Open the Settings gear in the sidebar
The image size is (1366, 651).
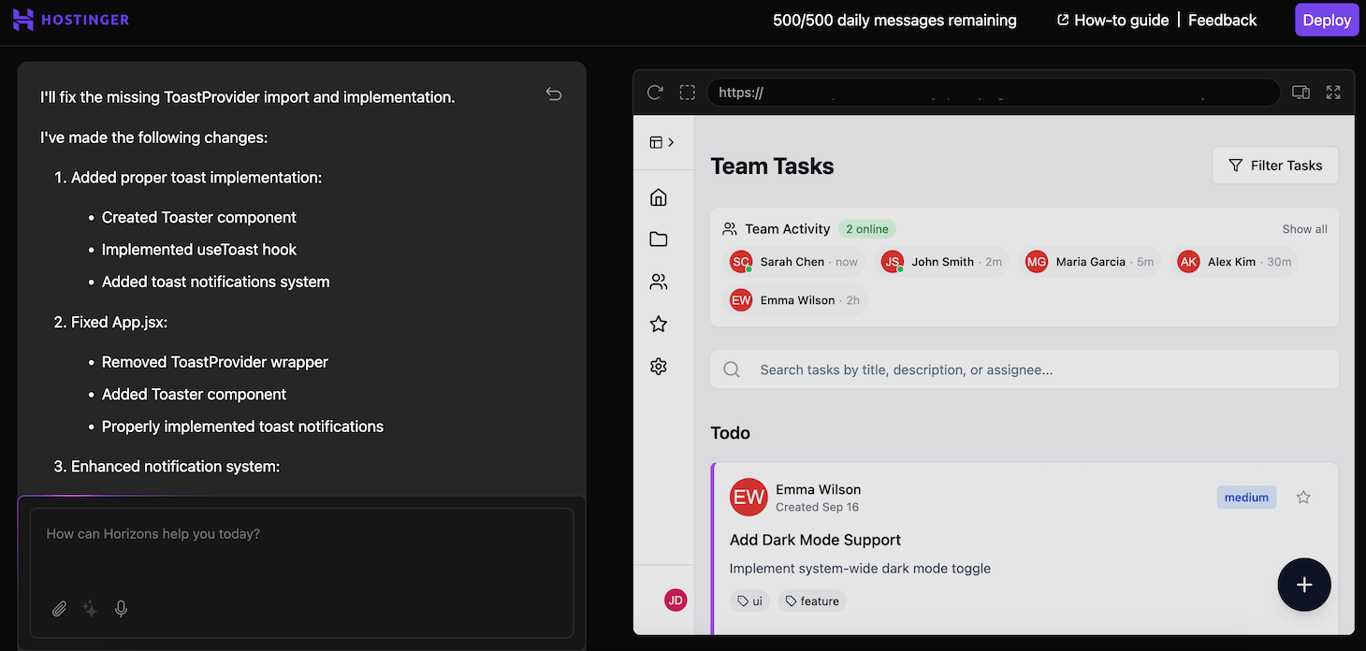pyautogui.click(x=658, y=366)
